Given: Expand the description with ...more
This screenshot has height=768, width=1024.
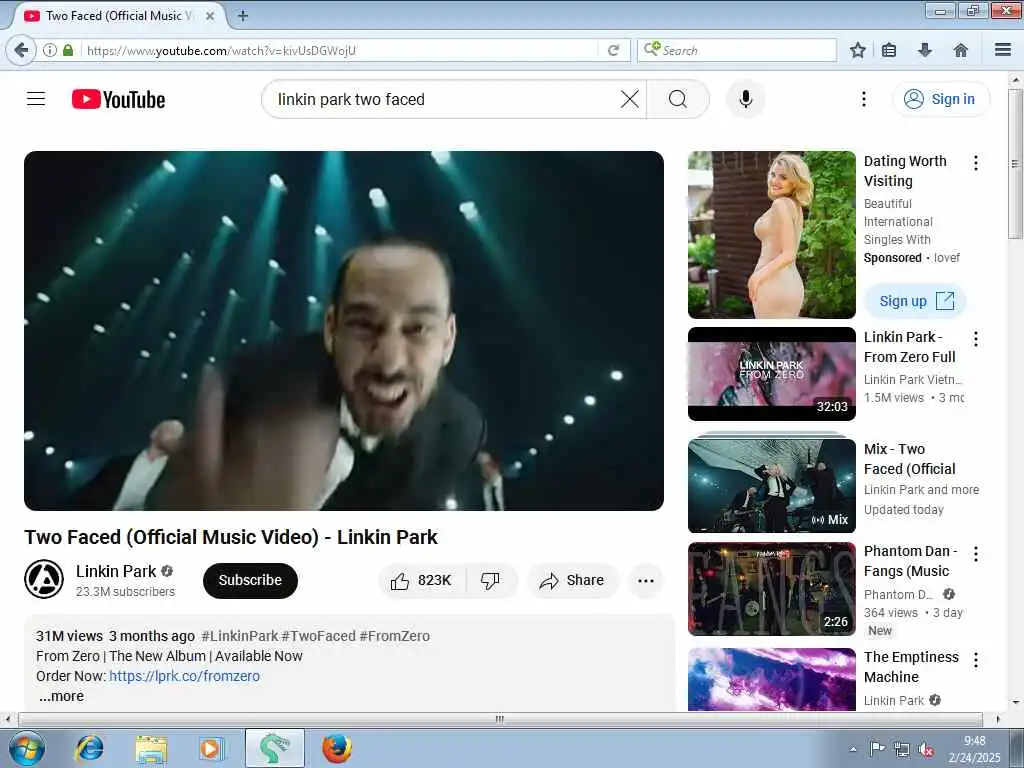Looking at the screenshot, I should (x=61, y=696).
